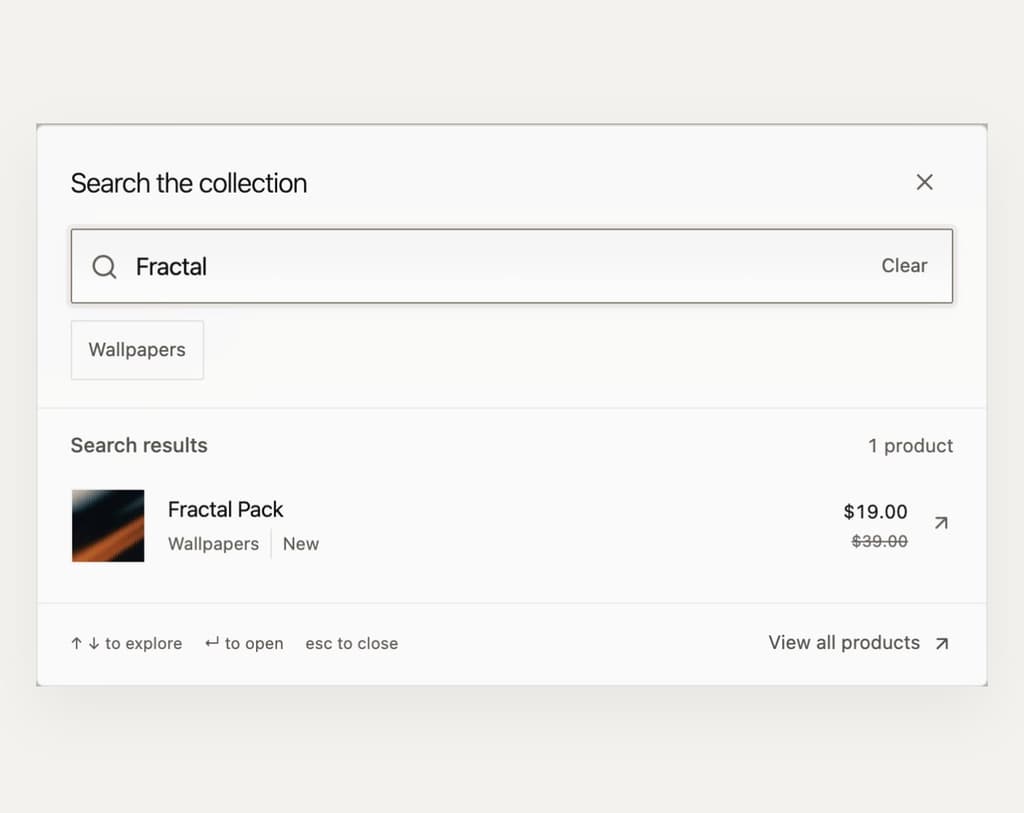The height and width of the screenshot is (813, 1024).
Task: Click the arrow icon beside View all products
Action: pos(942,644)
